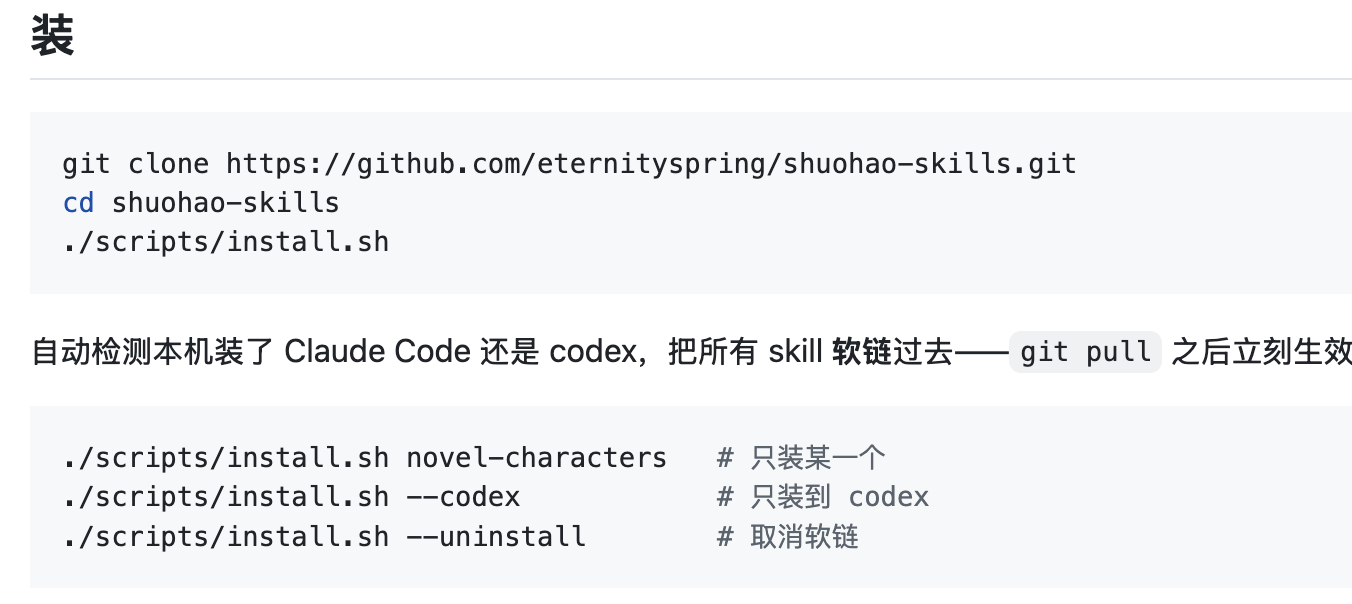Click the github.com eternityspring repository URL

tap(651, 163)
